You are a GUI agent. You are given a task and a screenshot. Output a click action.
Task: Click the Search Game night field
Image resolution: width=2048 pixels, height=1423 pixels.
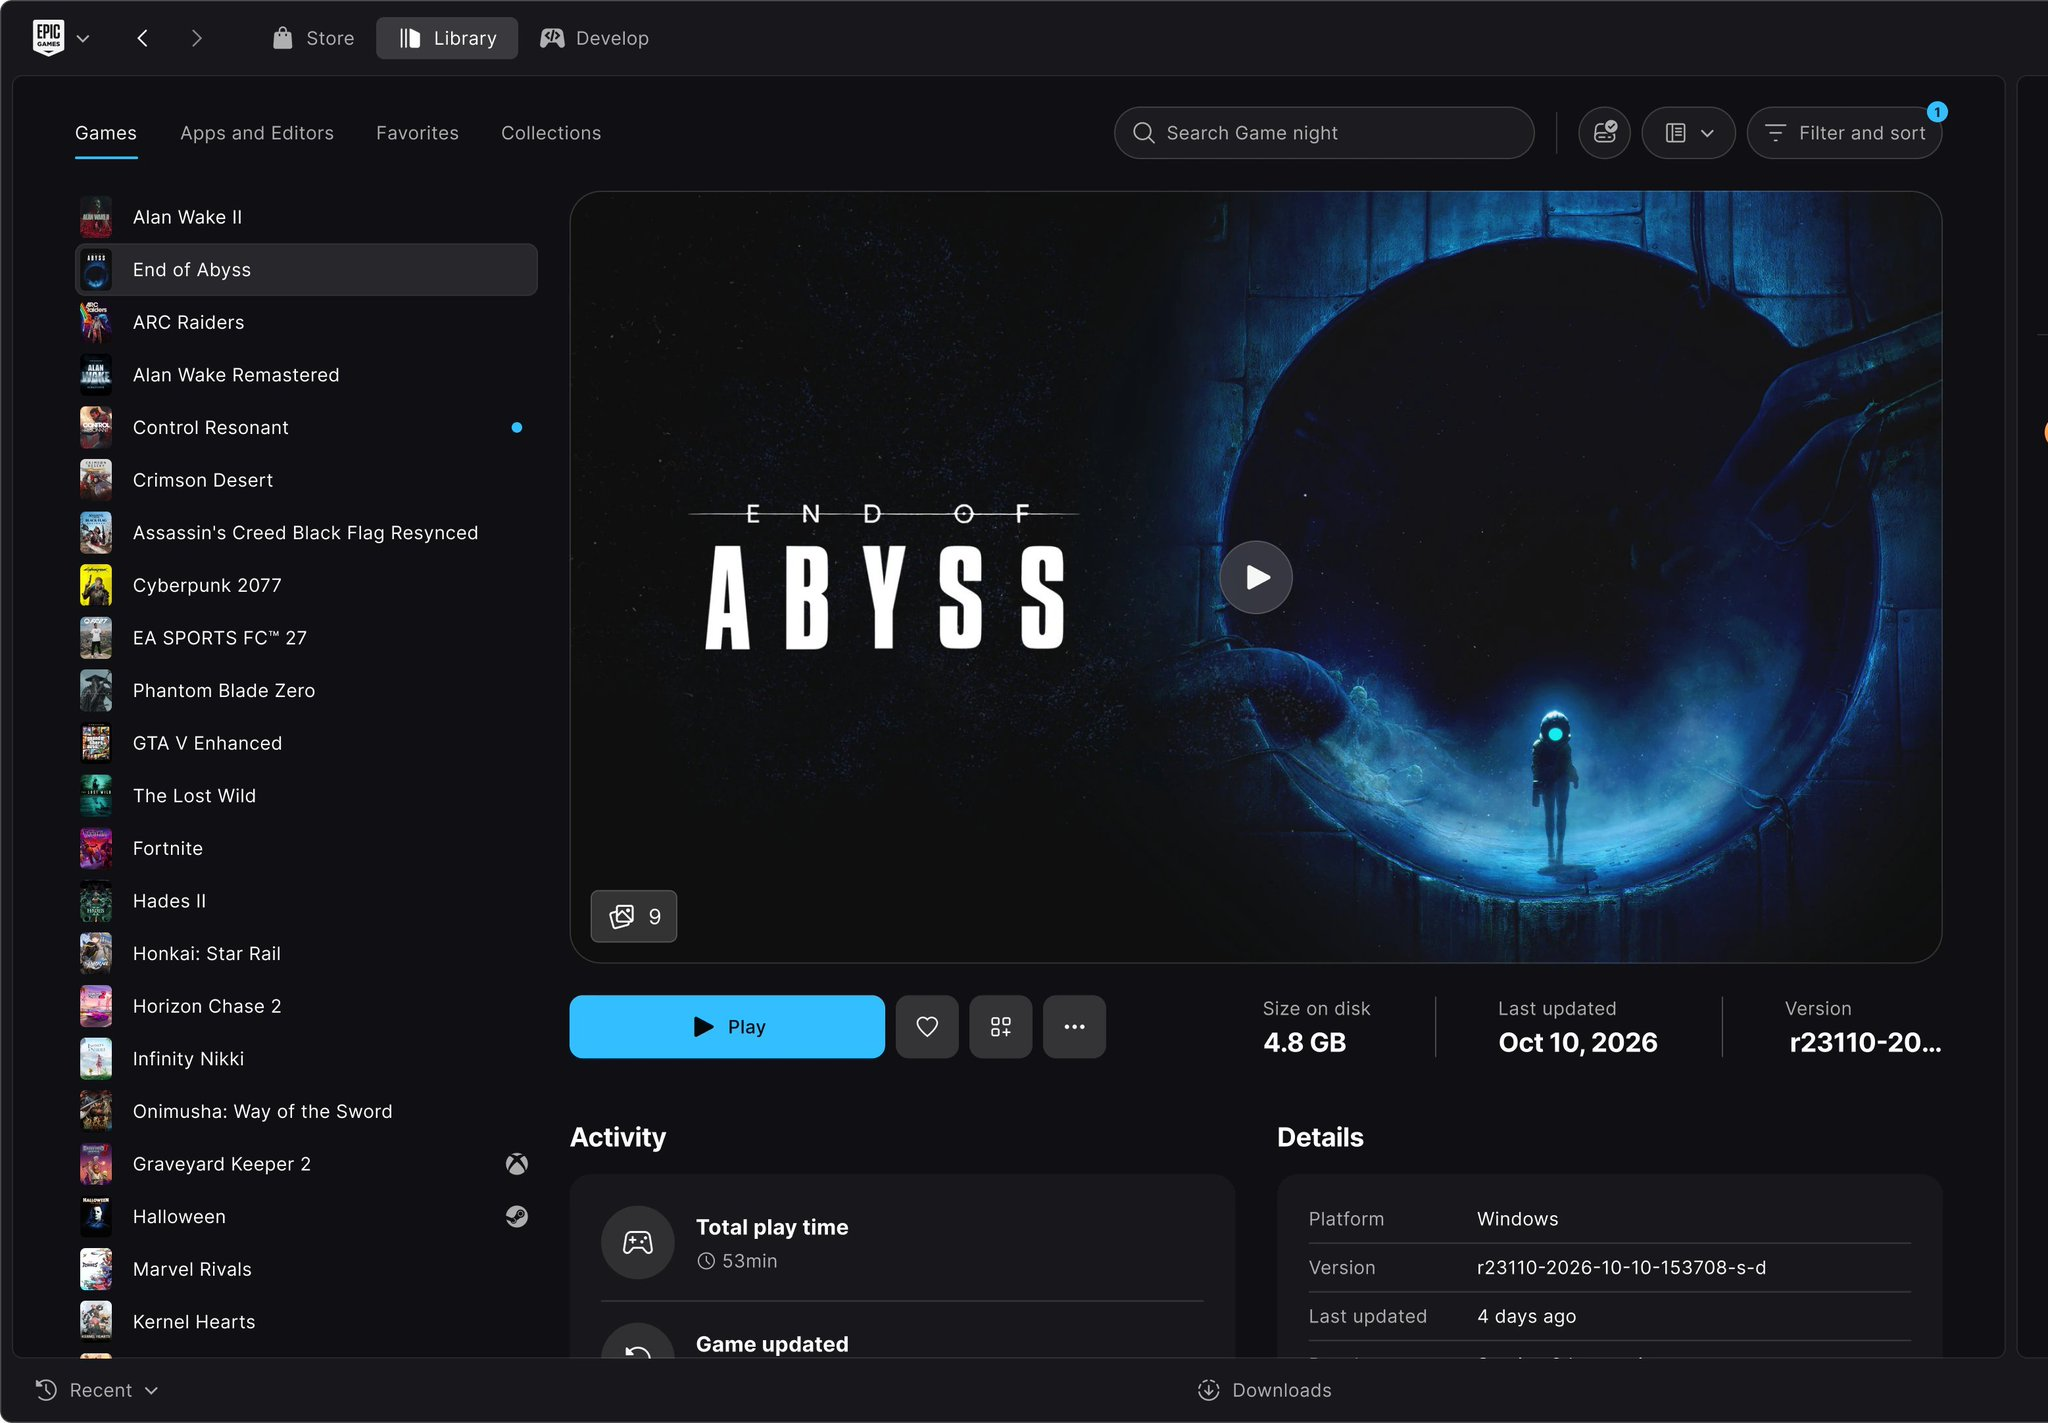point(1324,133)
